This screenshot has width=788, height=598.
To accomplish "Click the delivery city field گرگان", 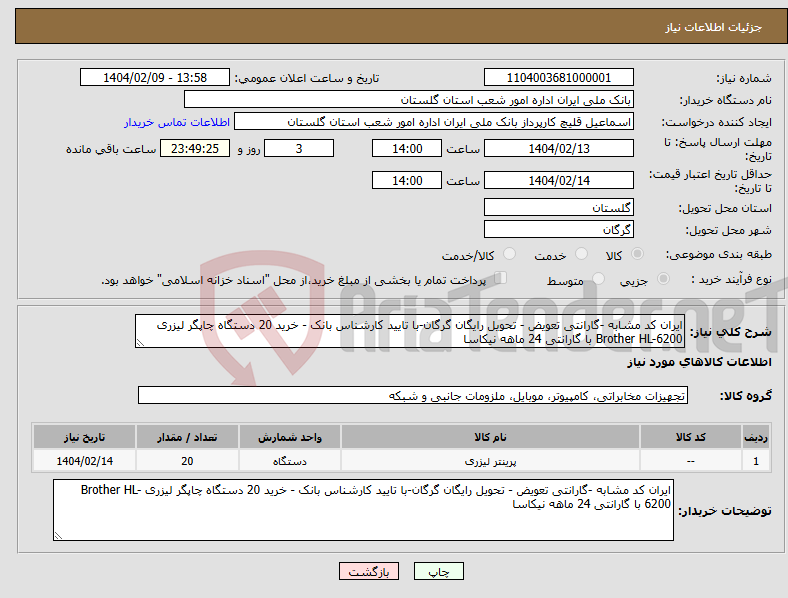I will pos(558,230).
